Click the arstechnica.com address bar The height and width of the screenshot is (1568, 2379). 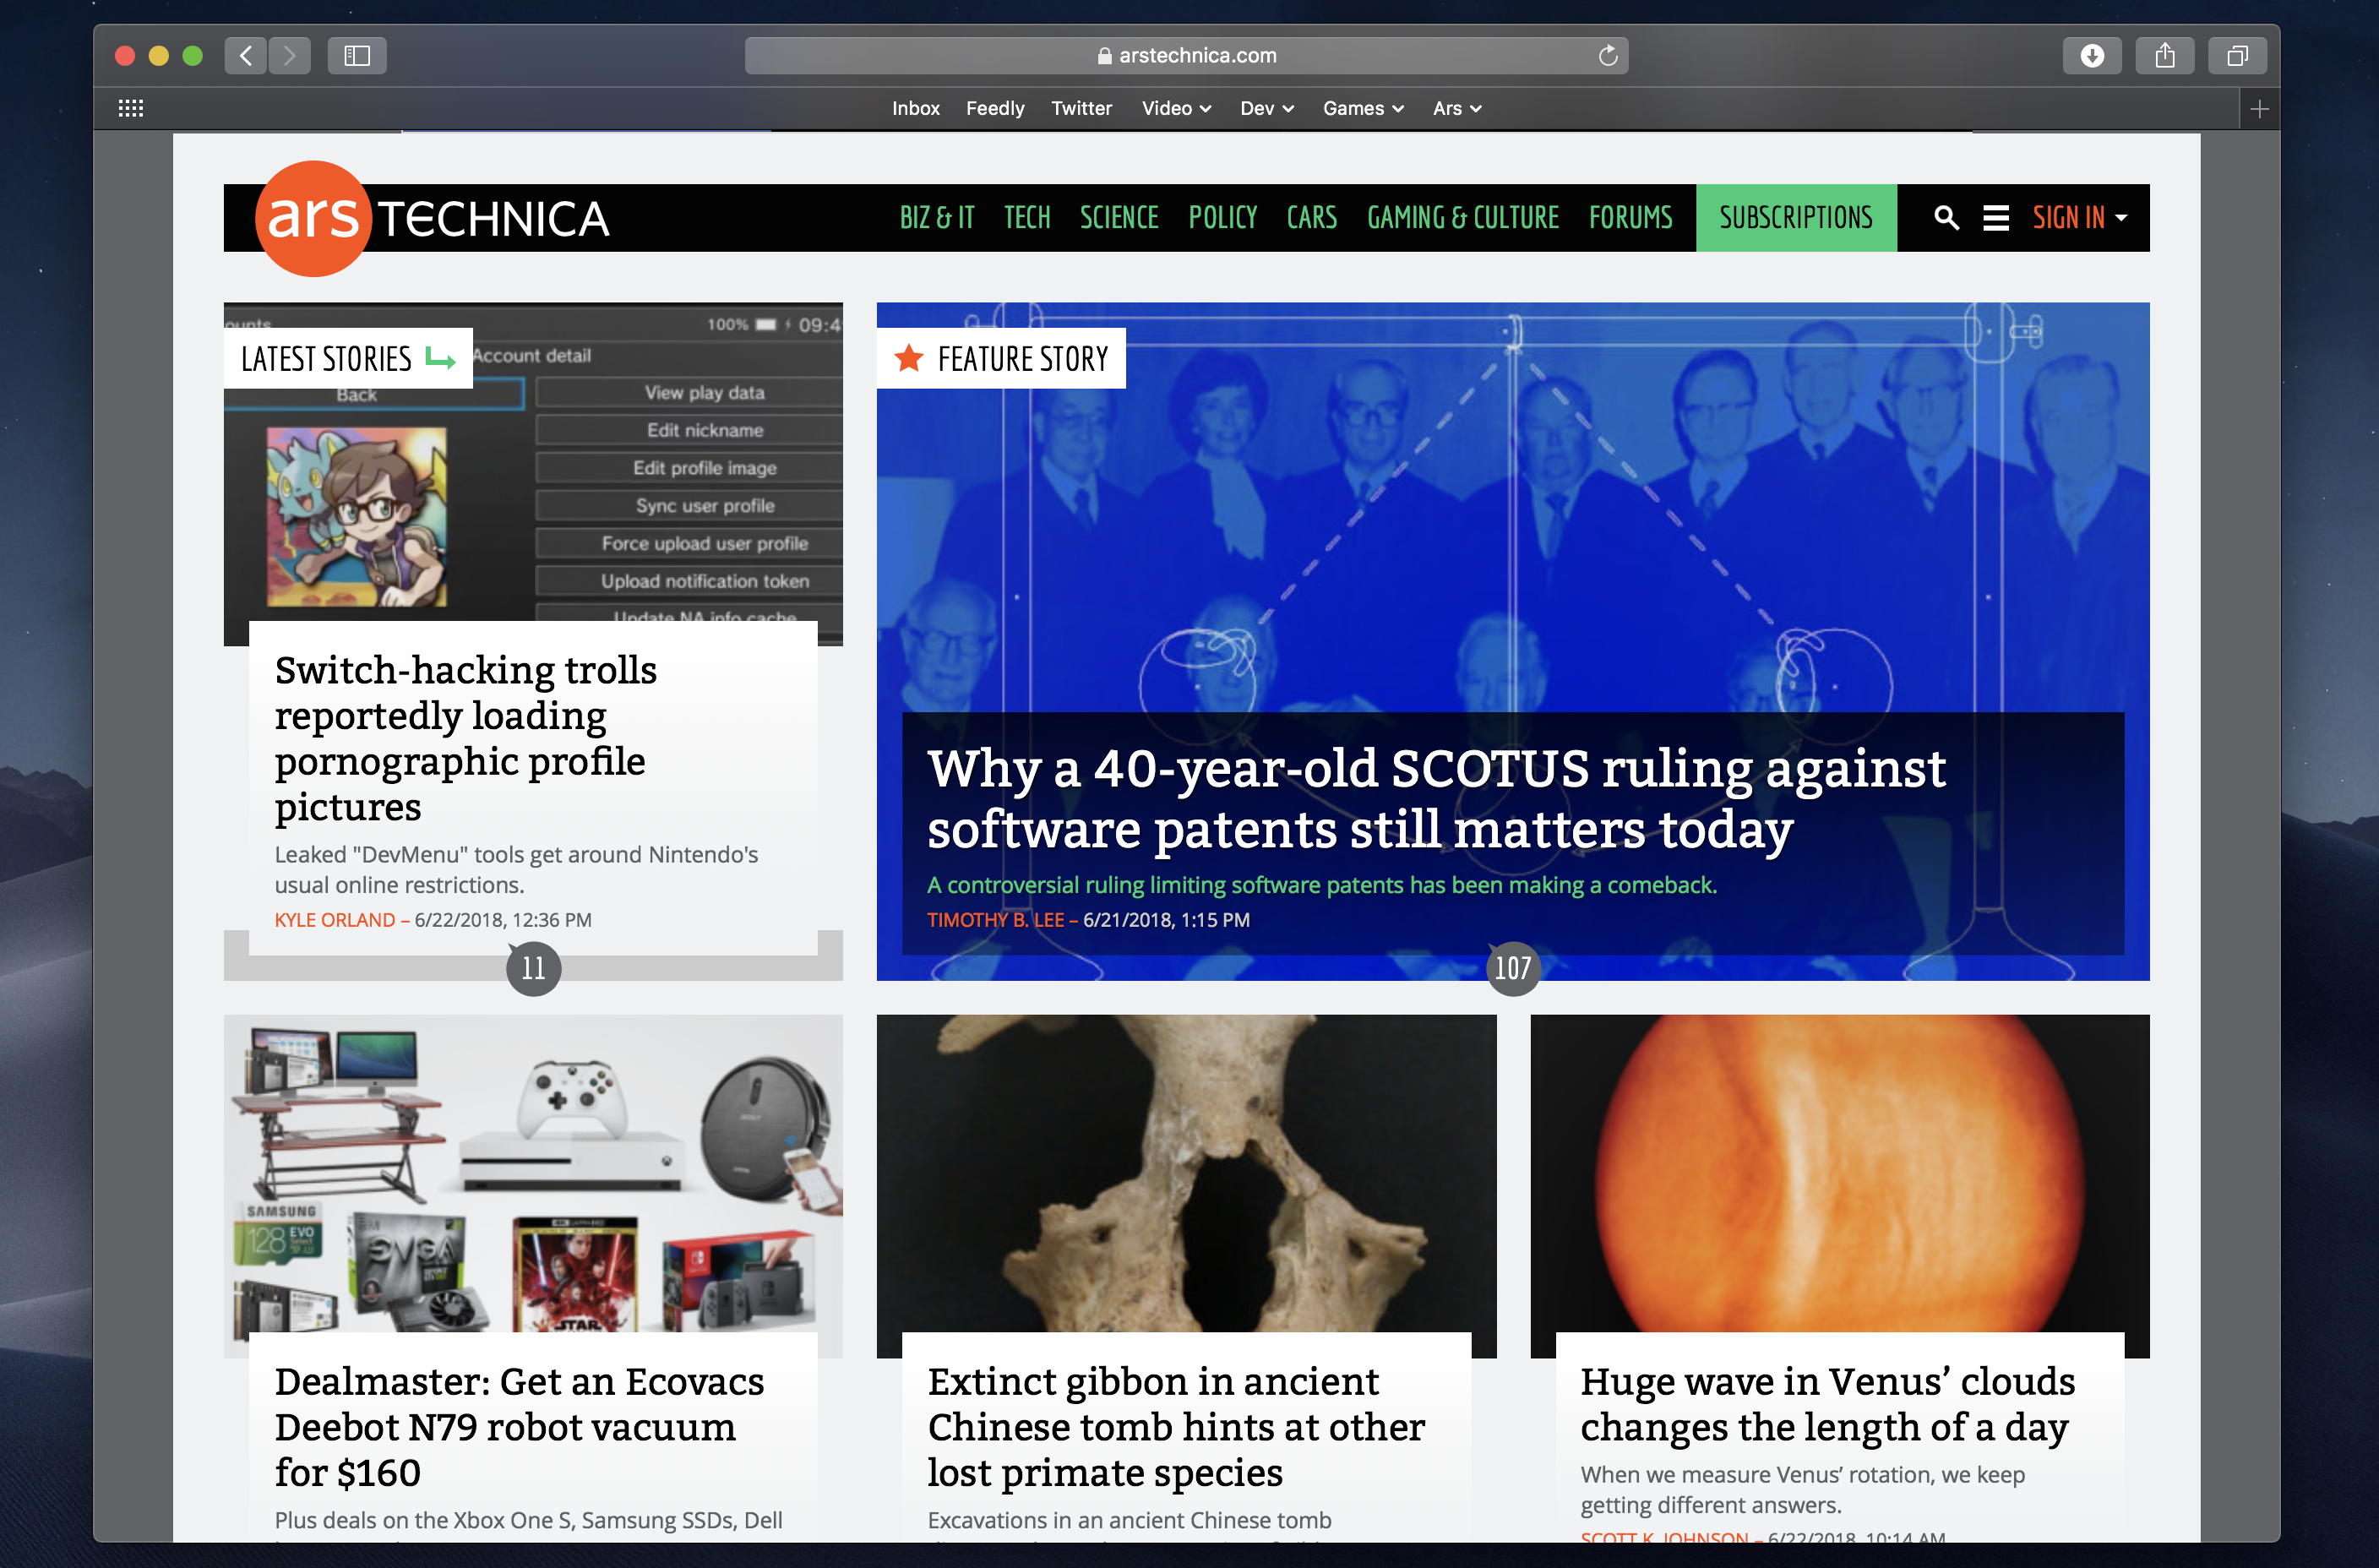click(1186, 56)
